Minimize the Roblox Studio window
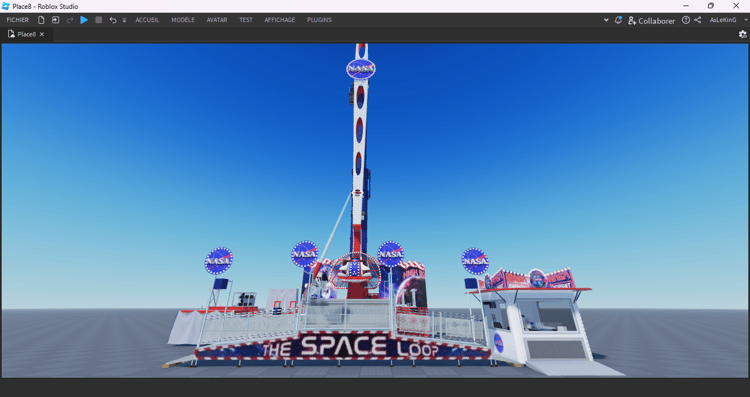 point(686,6)
